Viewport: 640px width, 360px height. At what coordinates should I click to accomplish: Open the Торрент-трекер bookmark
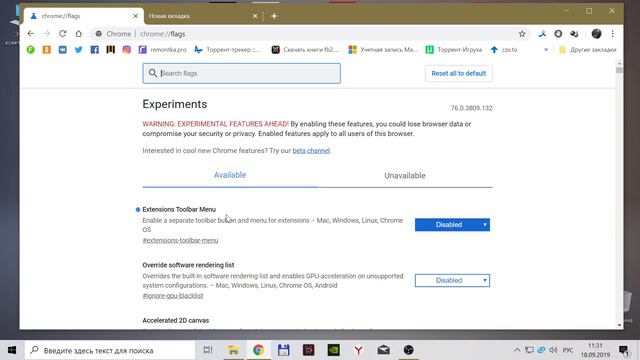click(x=227, y=50)
